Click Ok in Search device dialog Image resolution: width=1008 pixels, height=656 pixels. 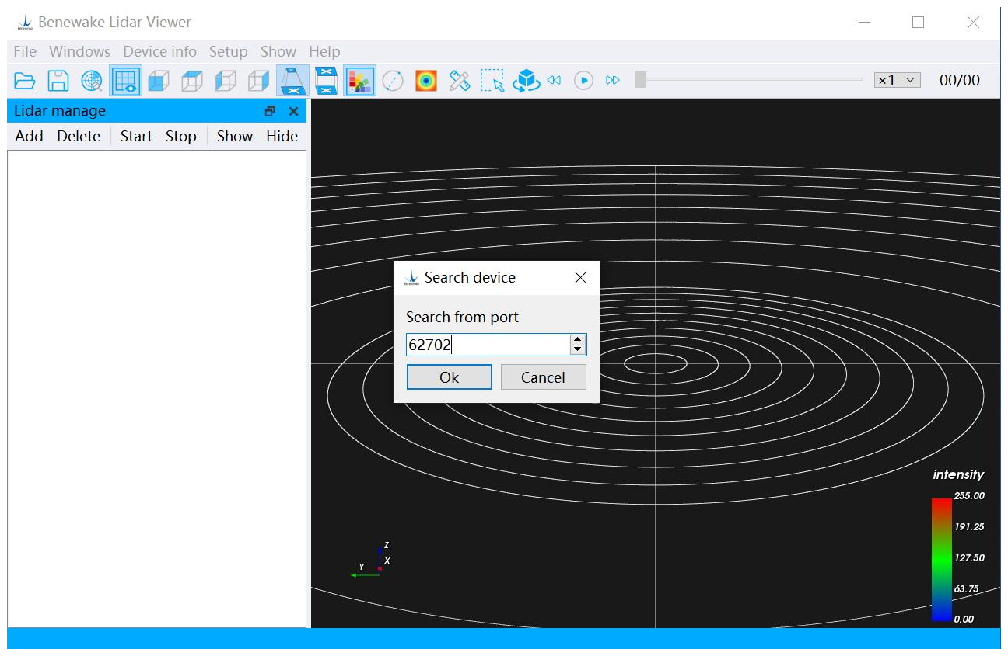tap(449, 378)
